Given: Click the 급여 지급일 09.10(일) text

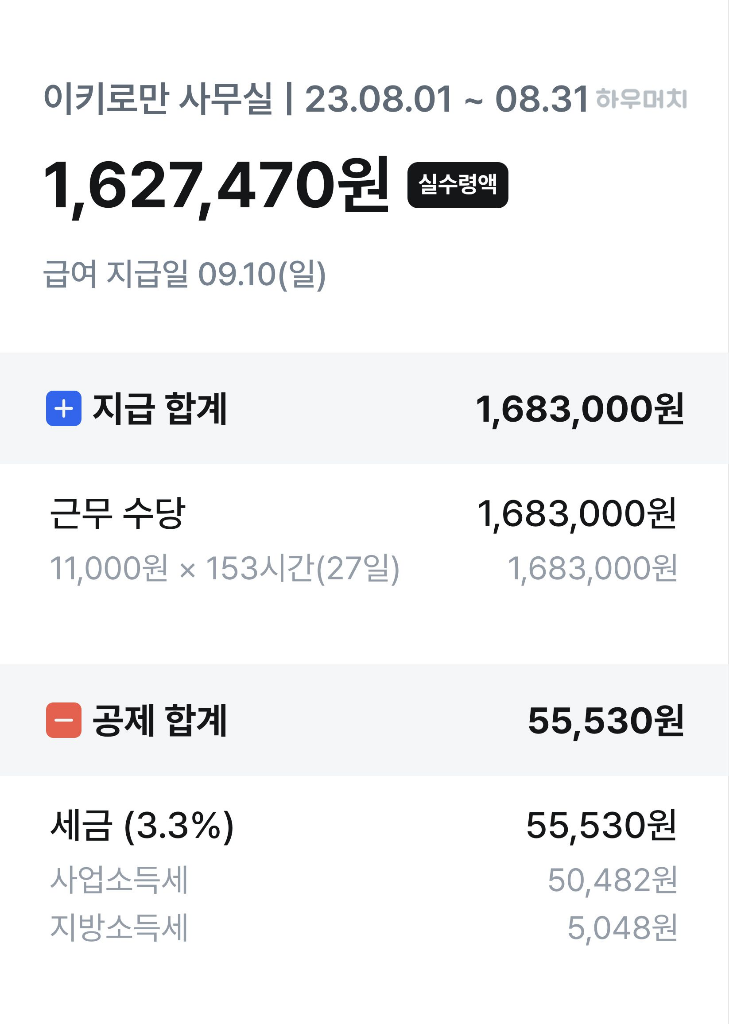Looking at the screenshot, I should tap(185, 274).
